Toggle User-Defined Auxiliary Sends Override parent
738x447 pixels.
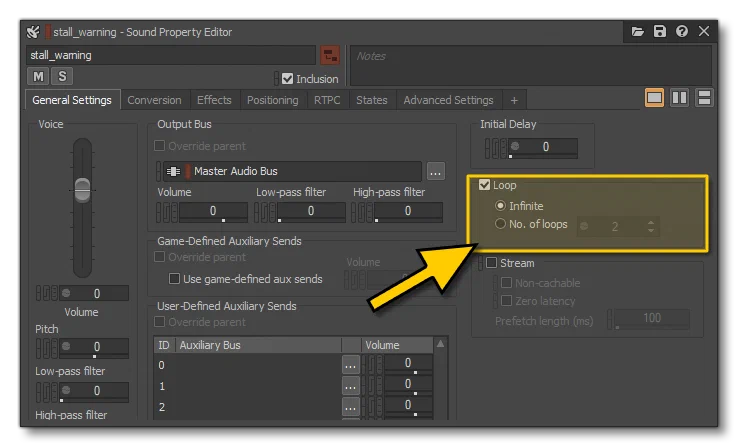pyautogui.click(x=160, y=322)
